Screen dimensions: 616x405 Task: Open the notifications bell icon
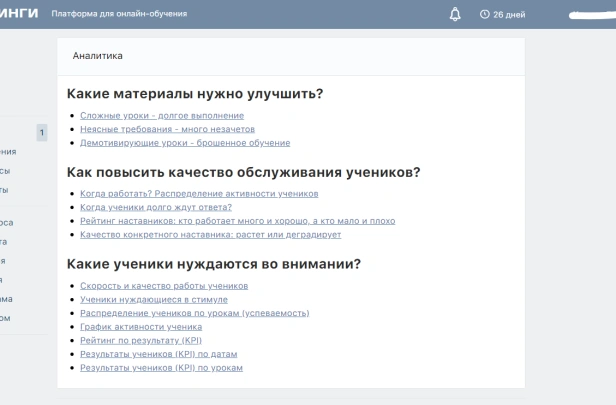456,15
